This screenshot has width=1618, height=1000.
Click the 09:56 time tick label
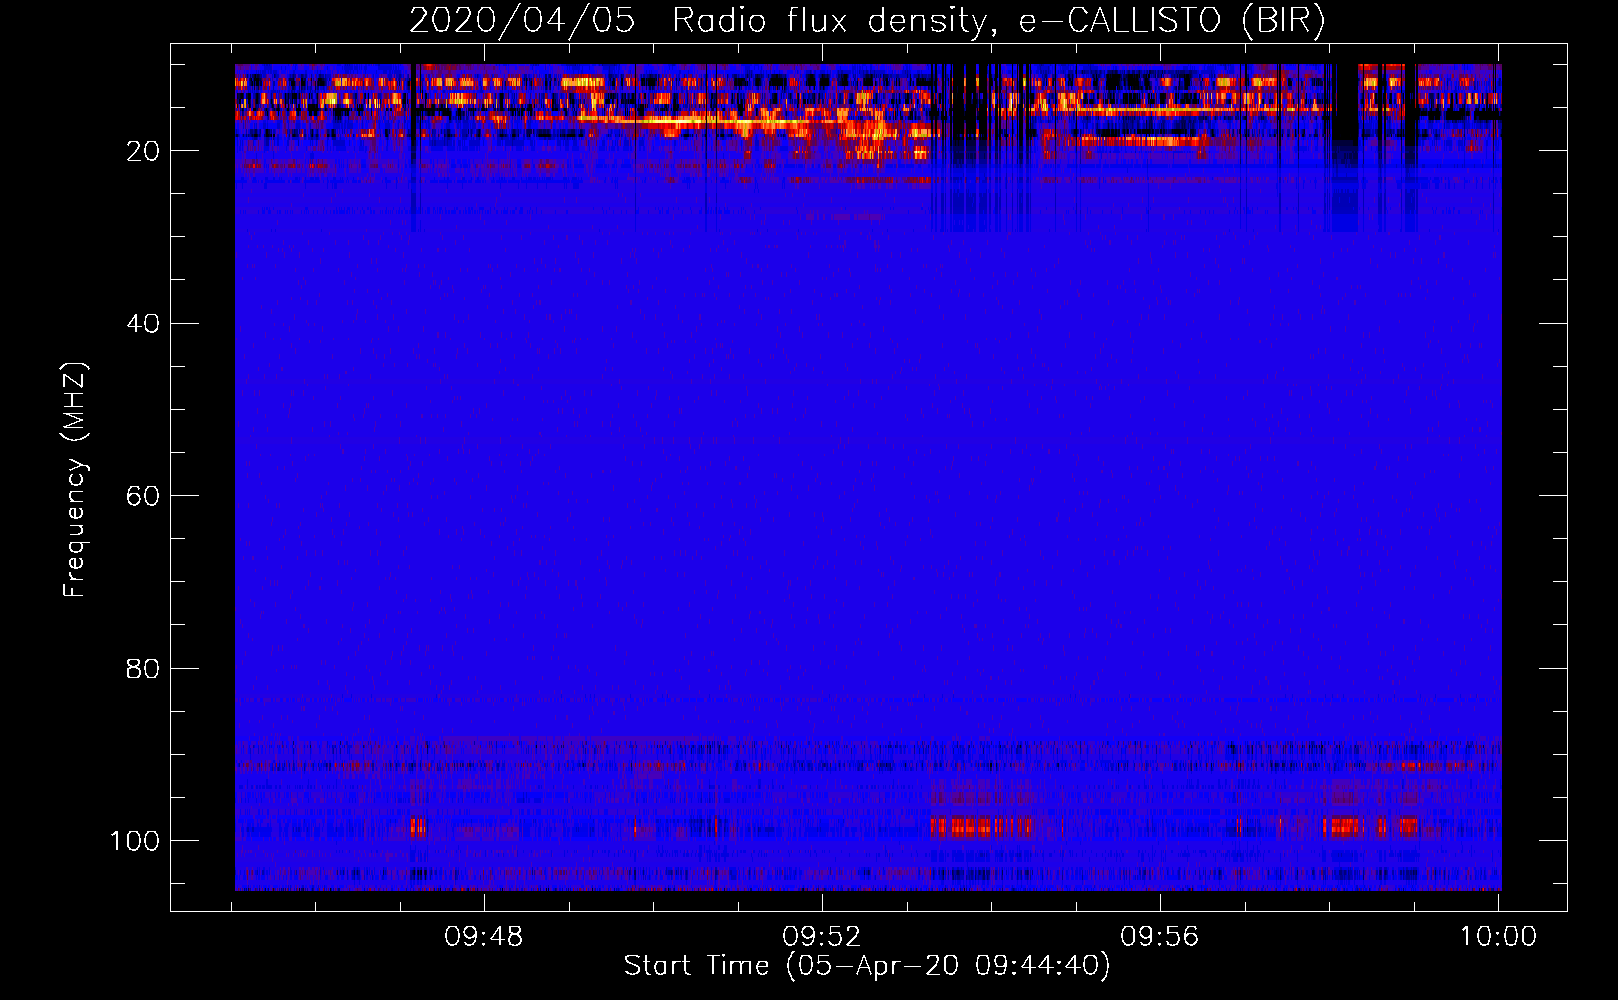(1160, 937)
